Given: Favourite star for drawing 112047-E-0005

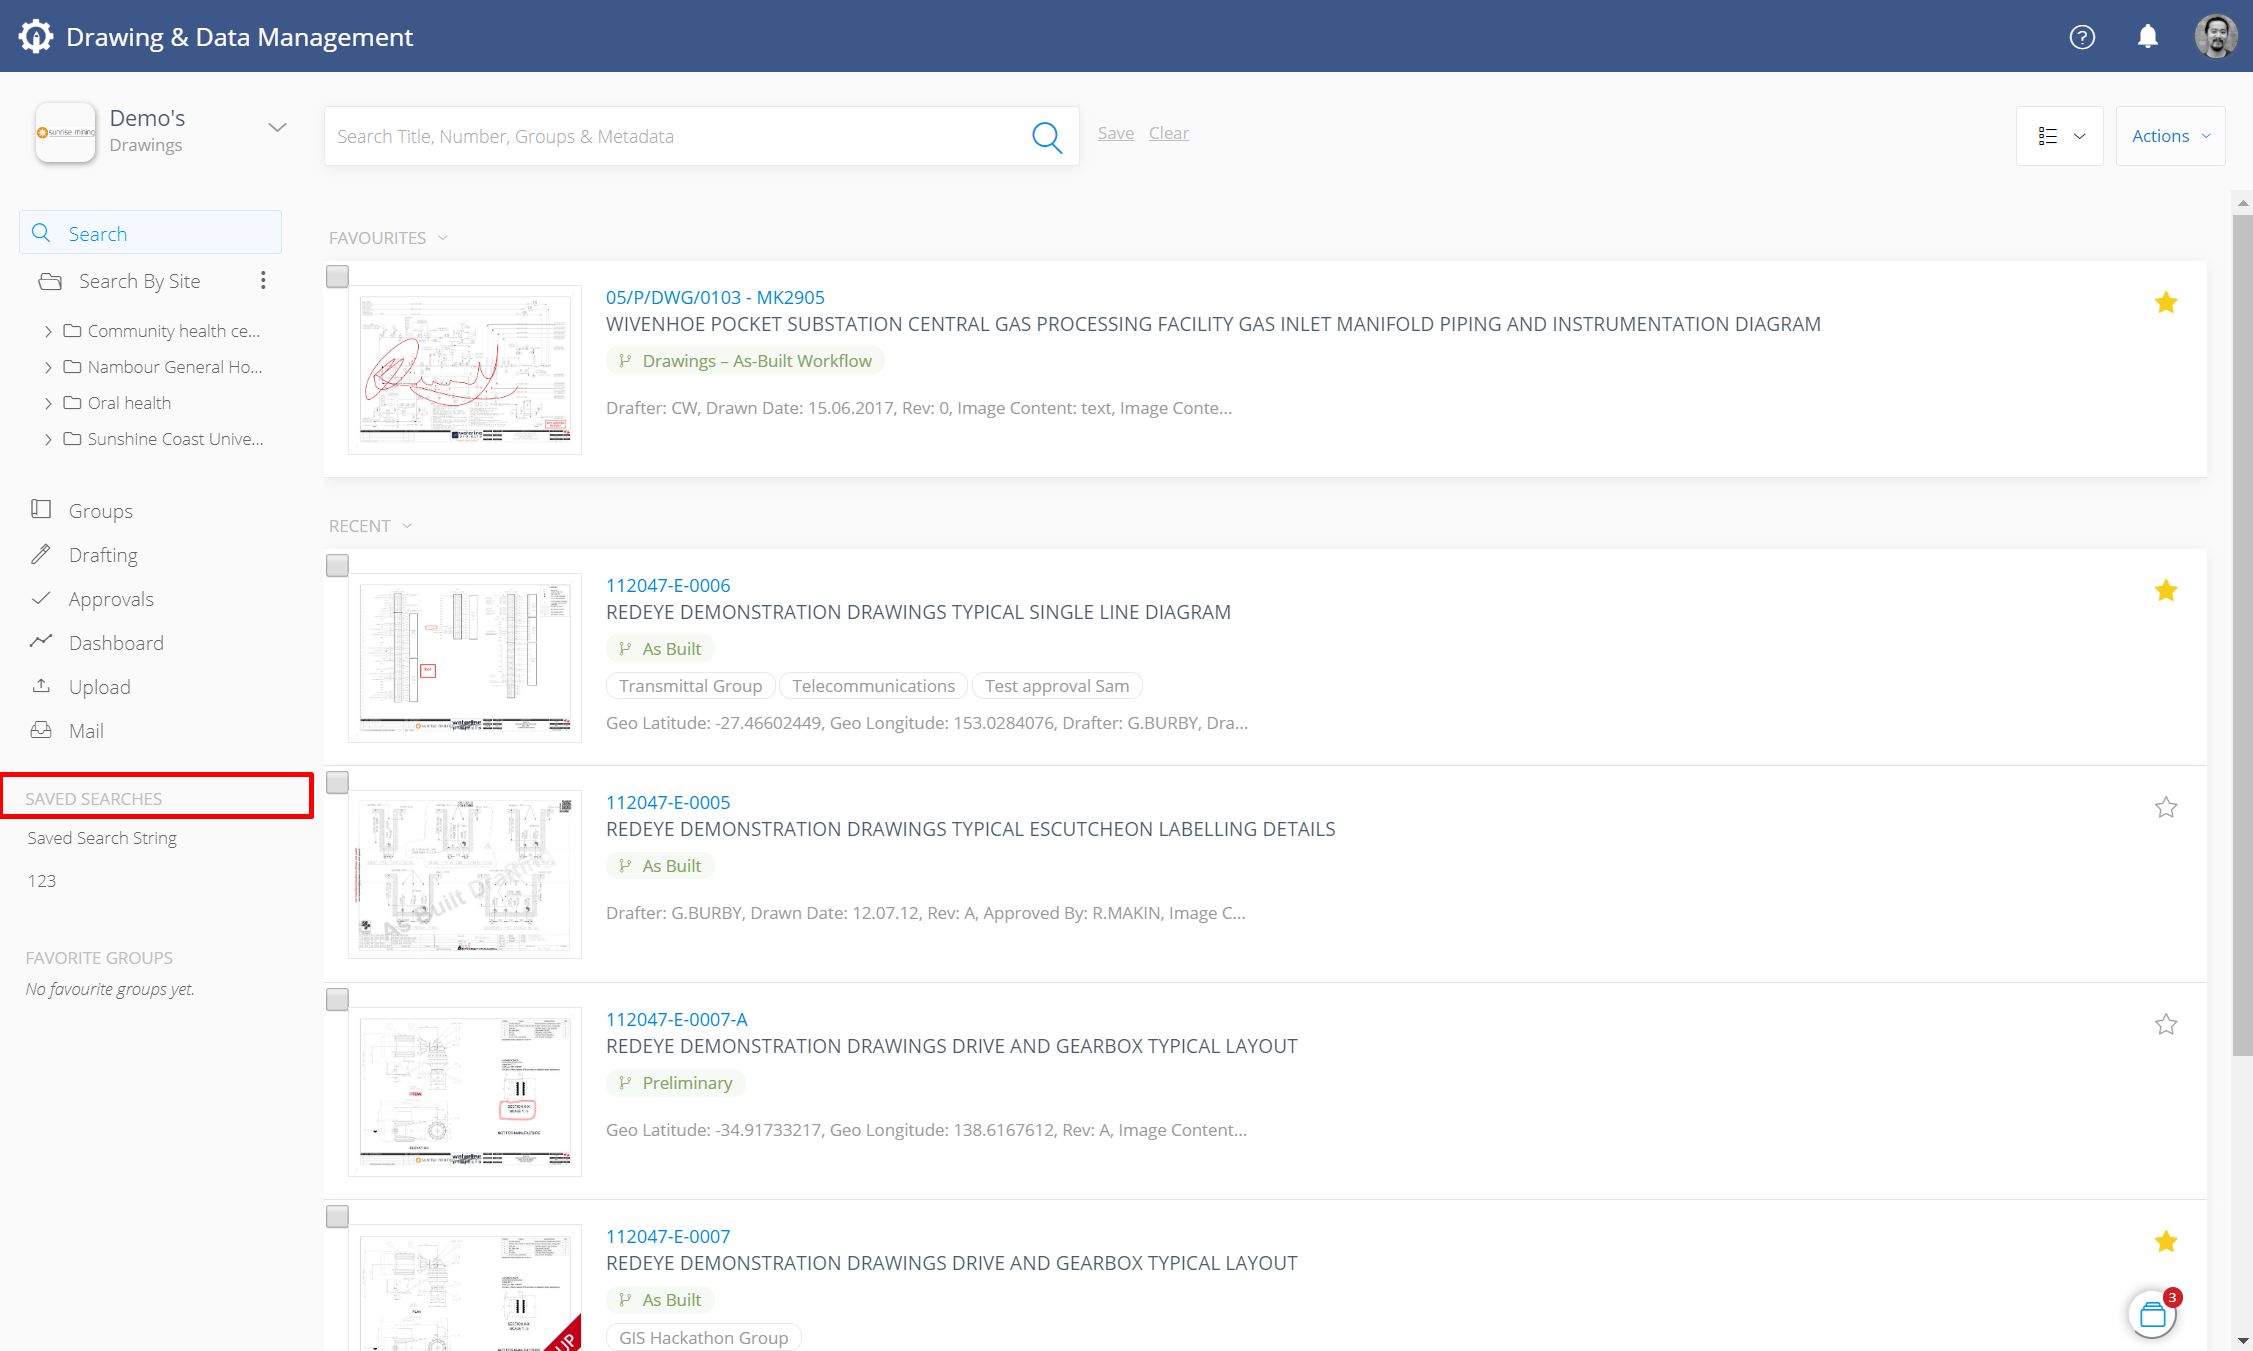Looking at the screenshot, I should point(2166,807).
